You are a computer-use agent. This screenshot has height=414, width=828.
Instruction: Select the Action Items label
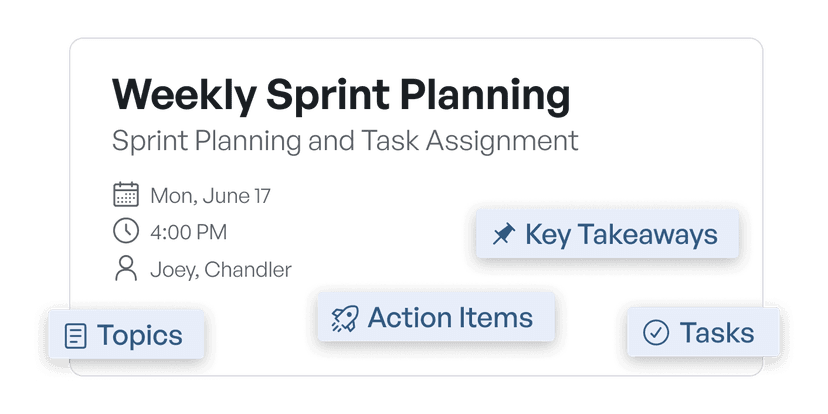point(450,317)
